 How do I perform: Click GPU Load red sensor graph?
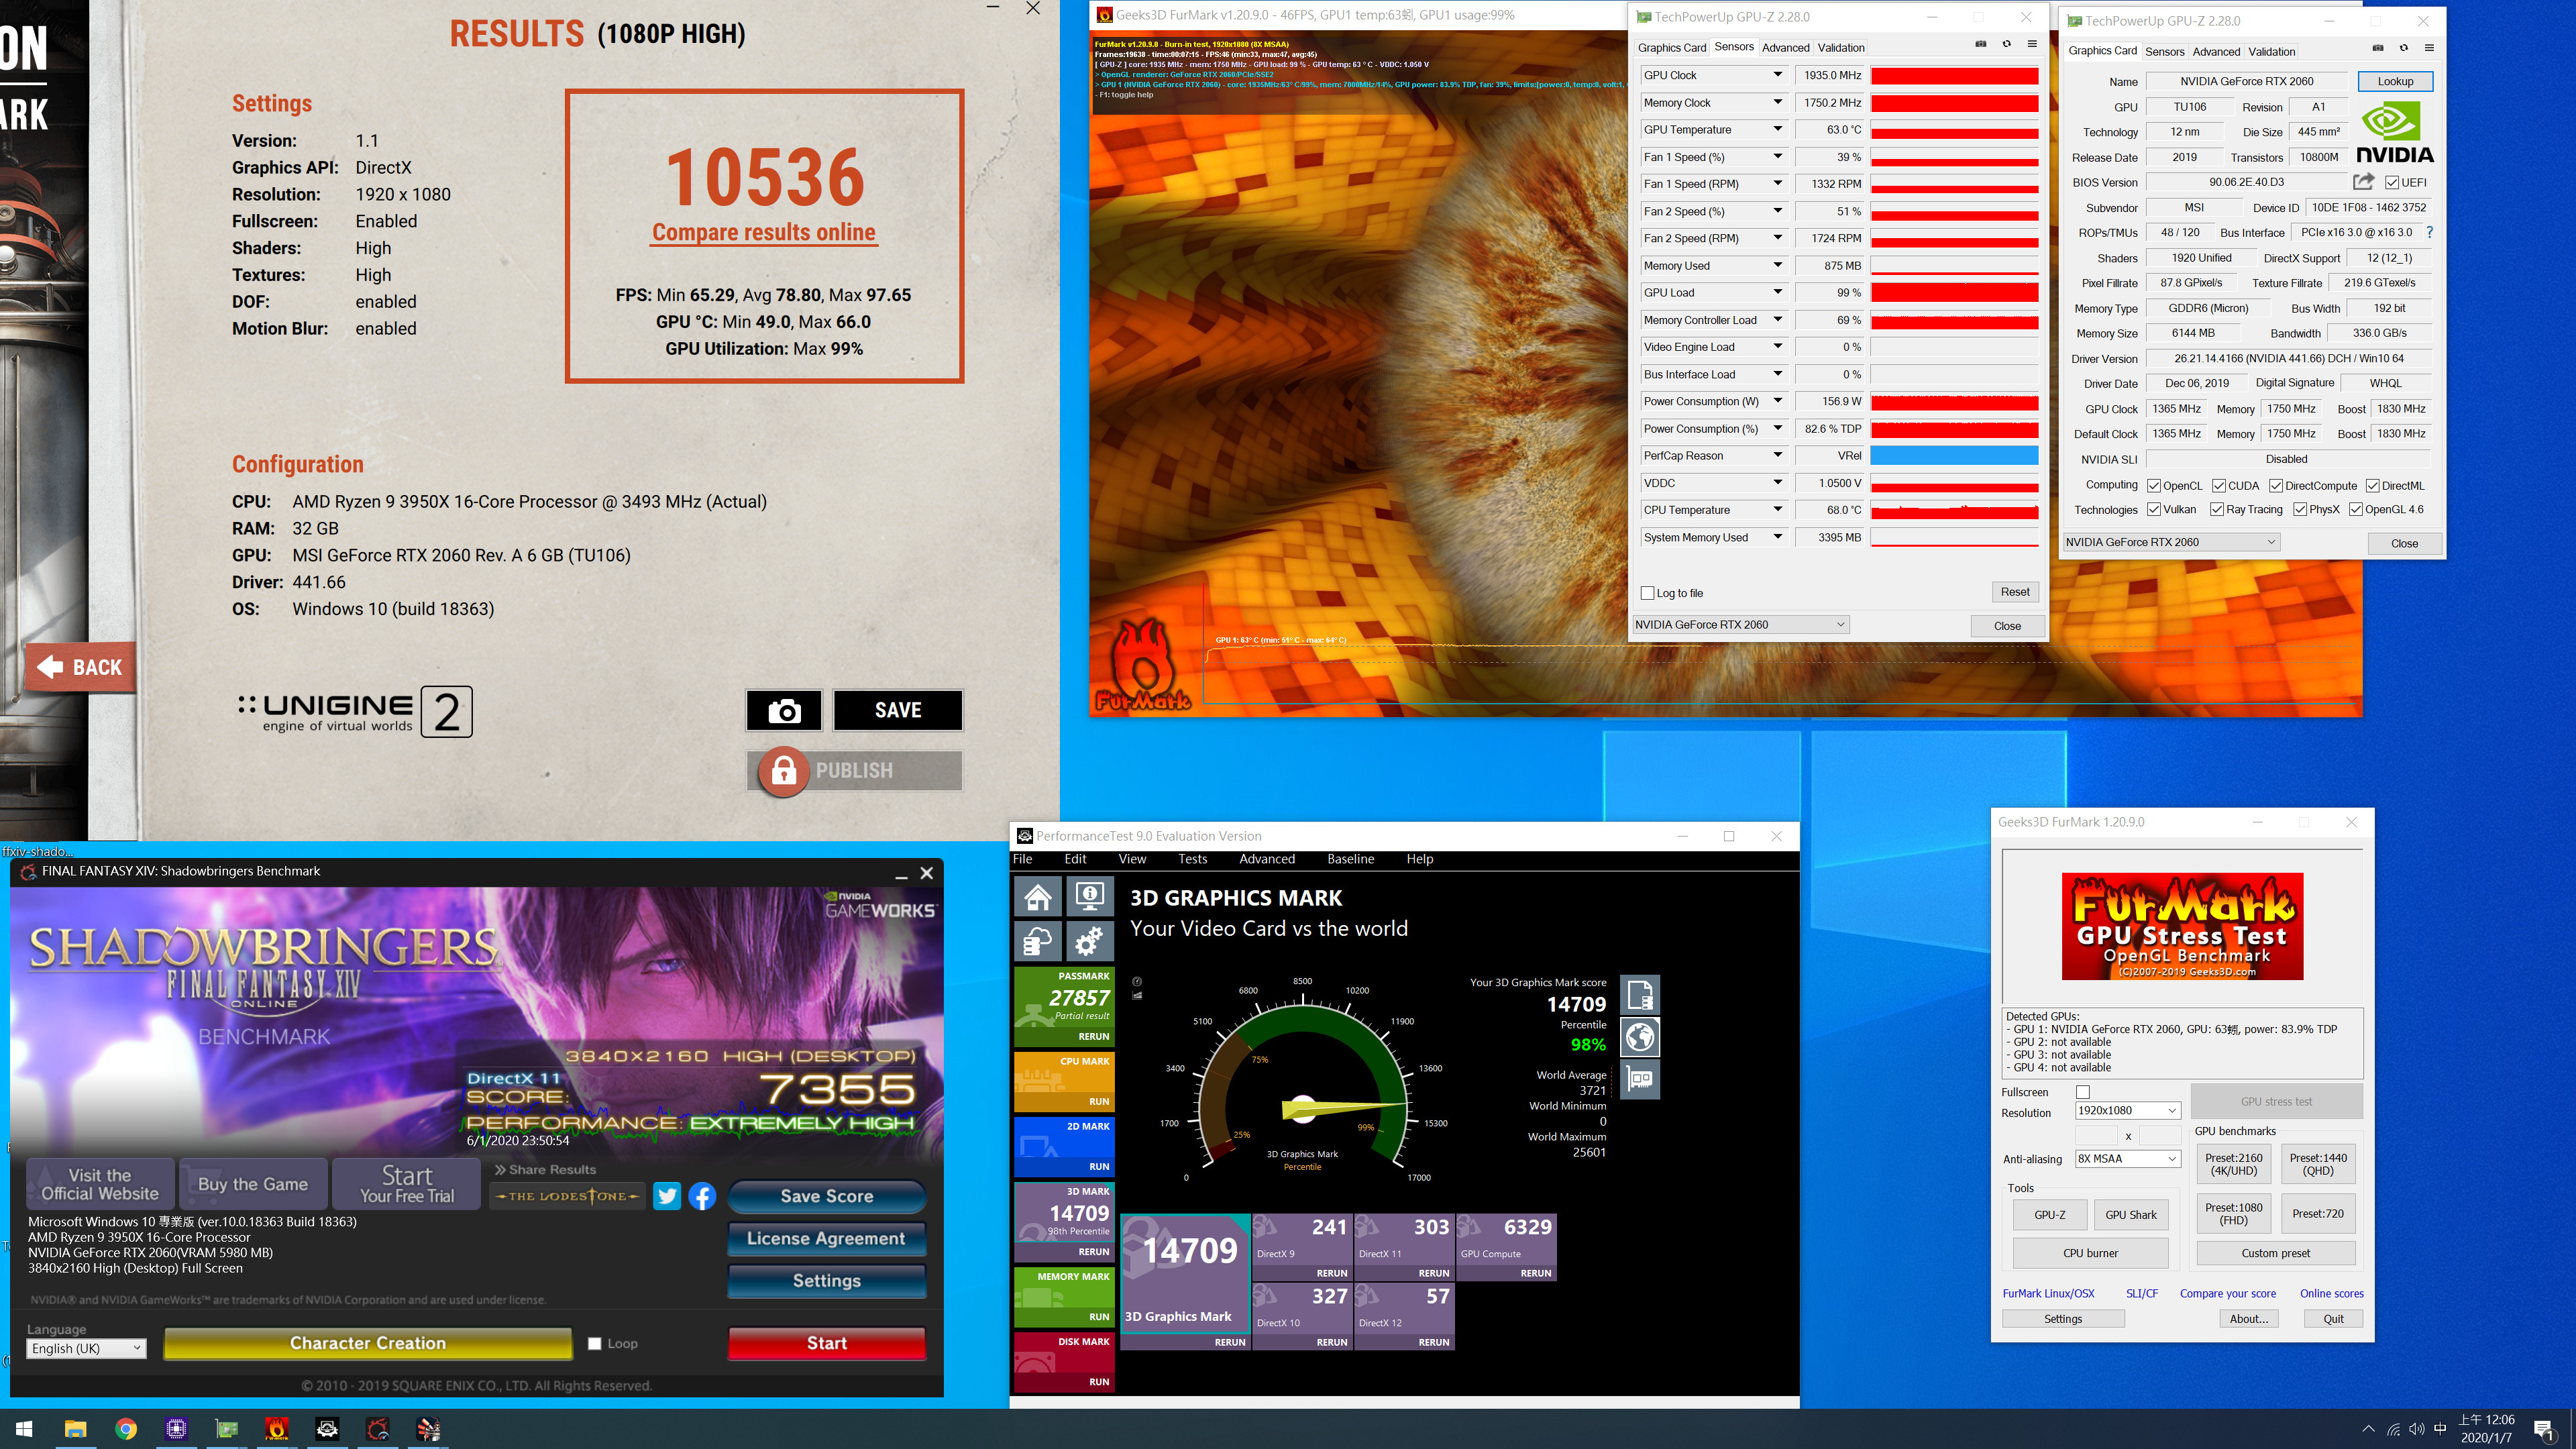pyautogui.click(x=1954, y=292)
